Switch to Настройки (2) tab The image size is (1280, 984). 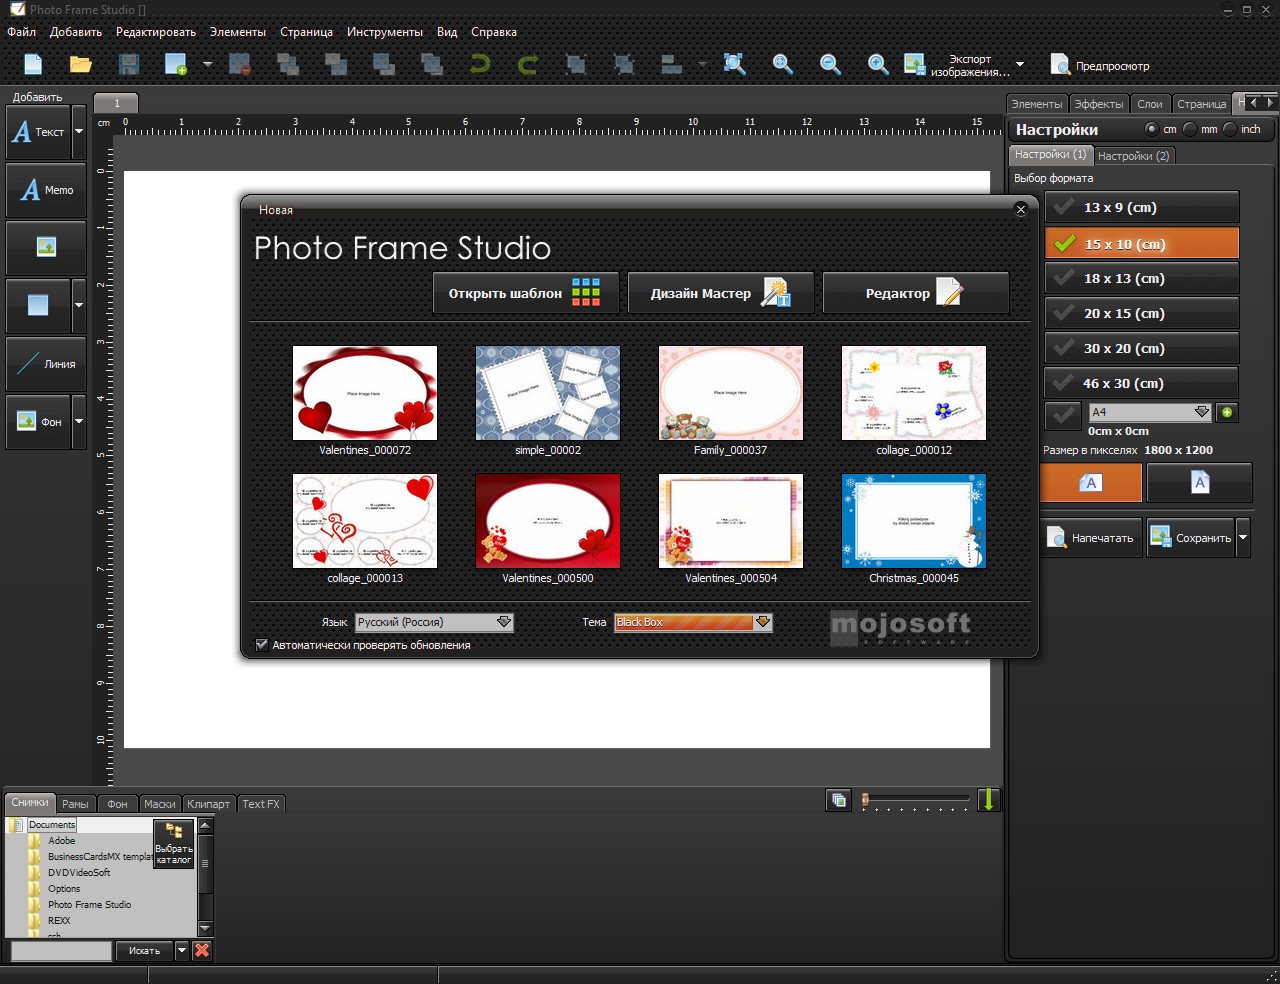pyautogui.click(x=1133, y=156)
